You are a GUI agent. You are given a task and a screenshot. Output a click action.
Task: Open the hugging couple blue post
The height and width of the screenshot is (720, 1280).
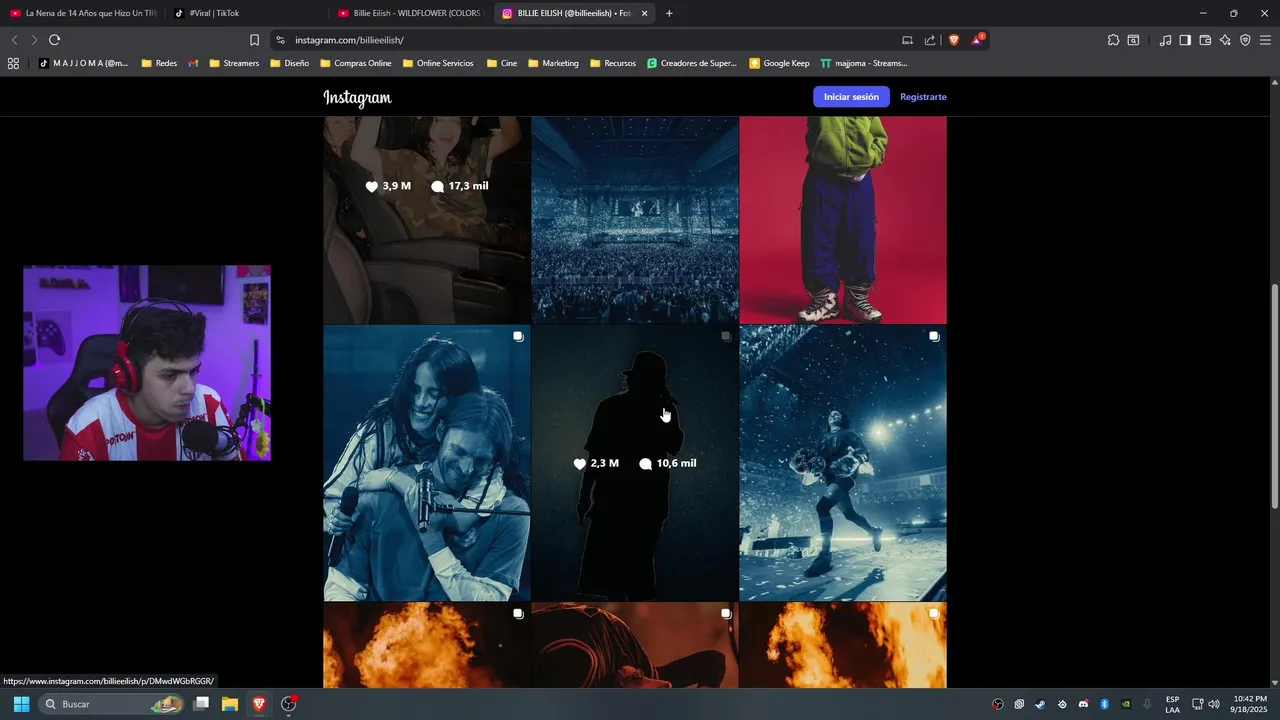[427, 463]
